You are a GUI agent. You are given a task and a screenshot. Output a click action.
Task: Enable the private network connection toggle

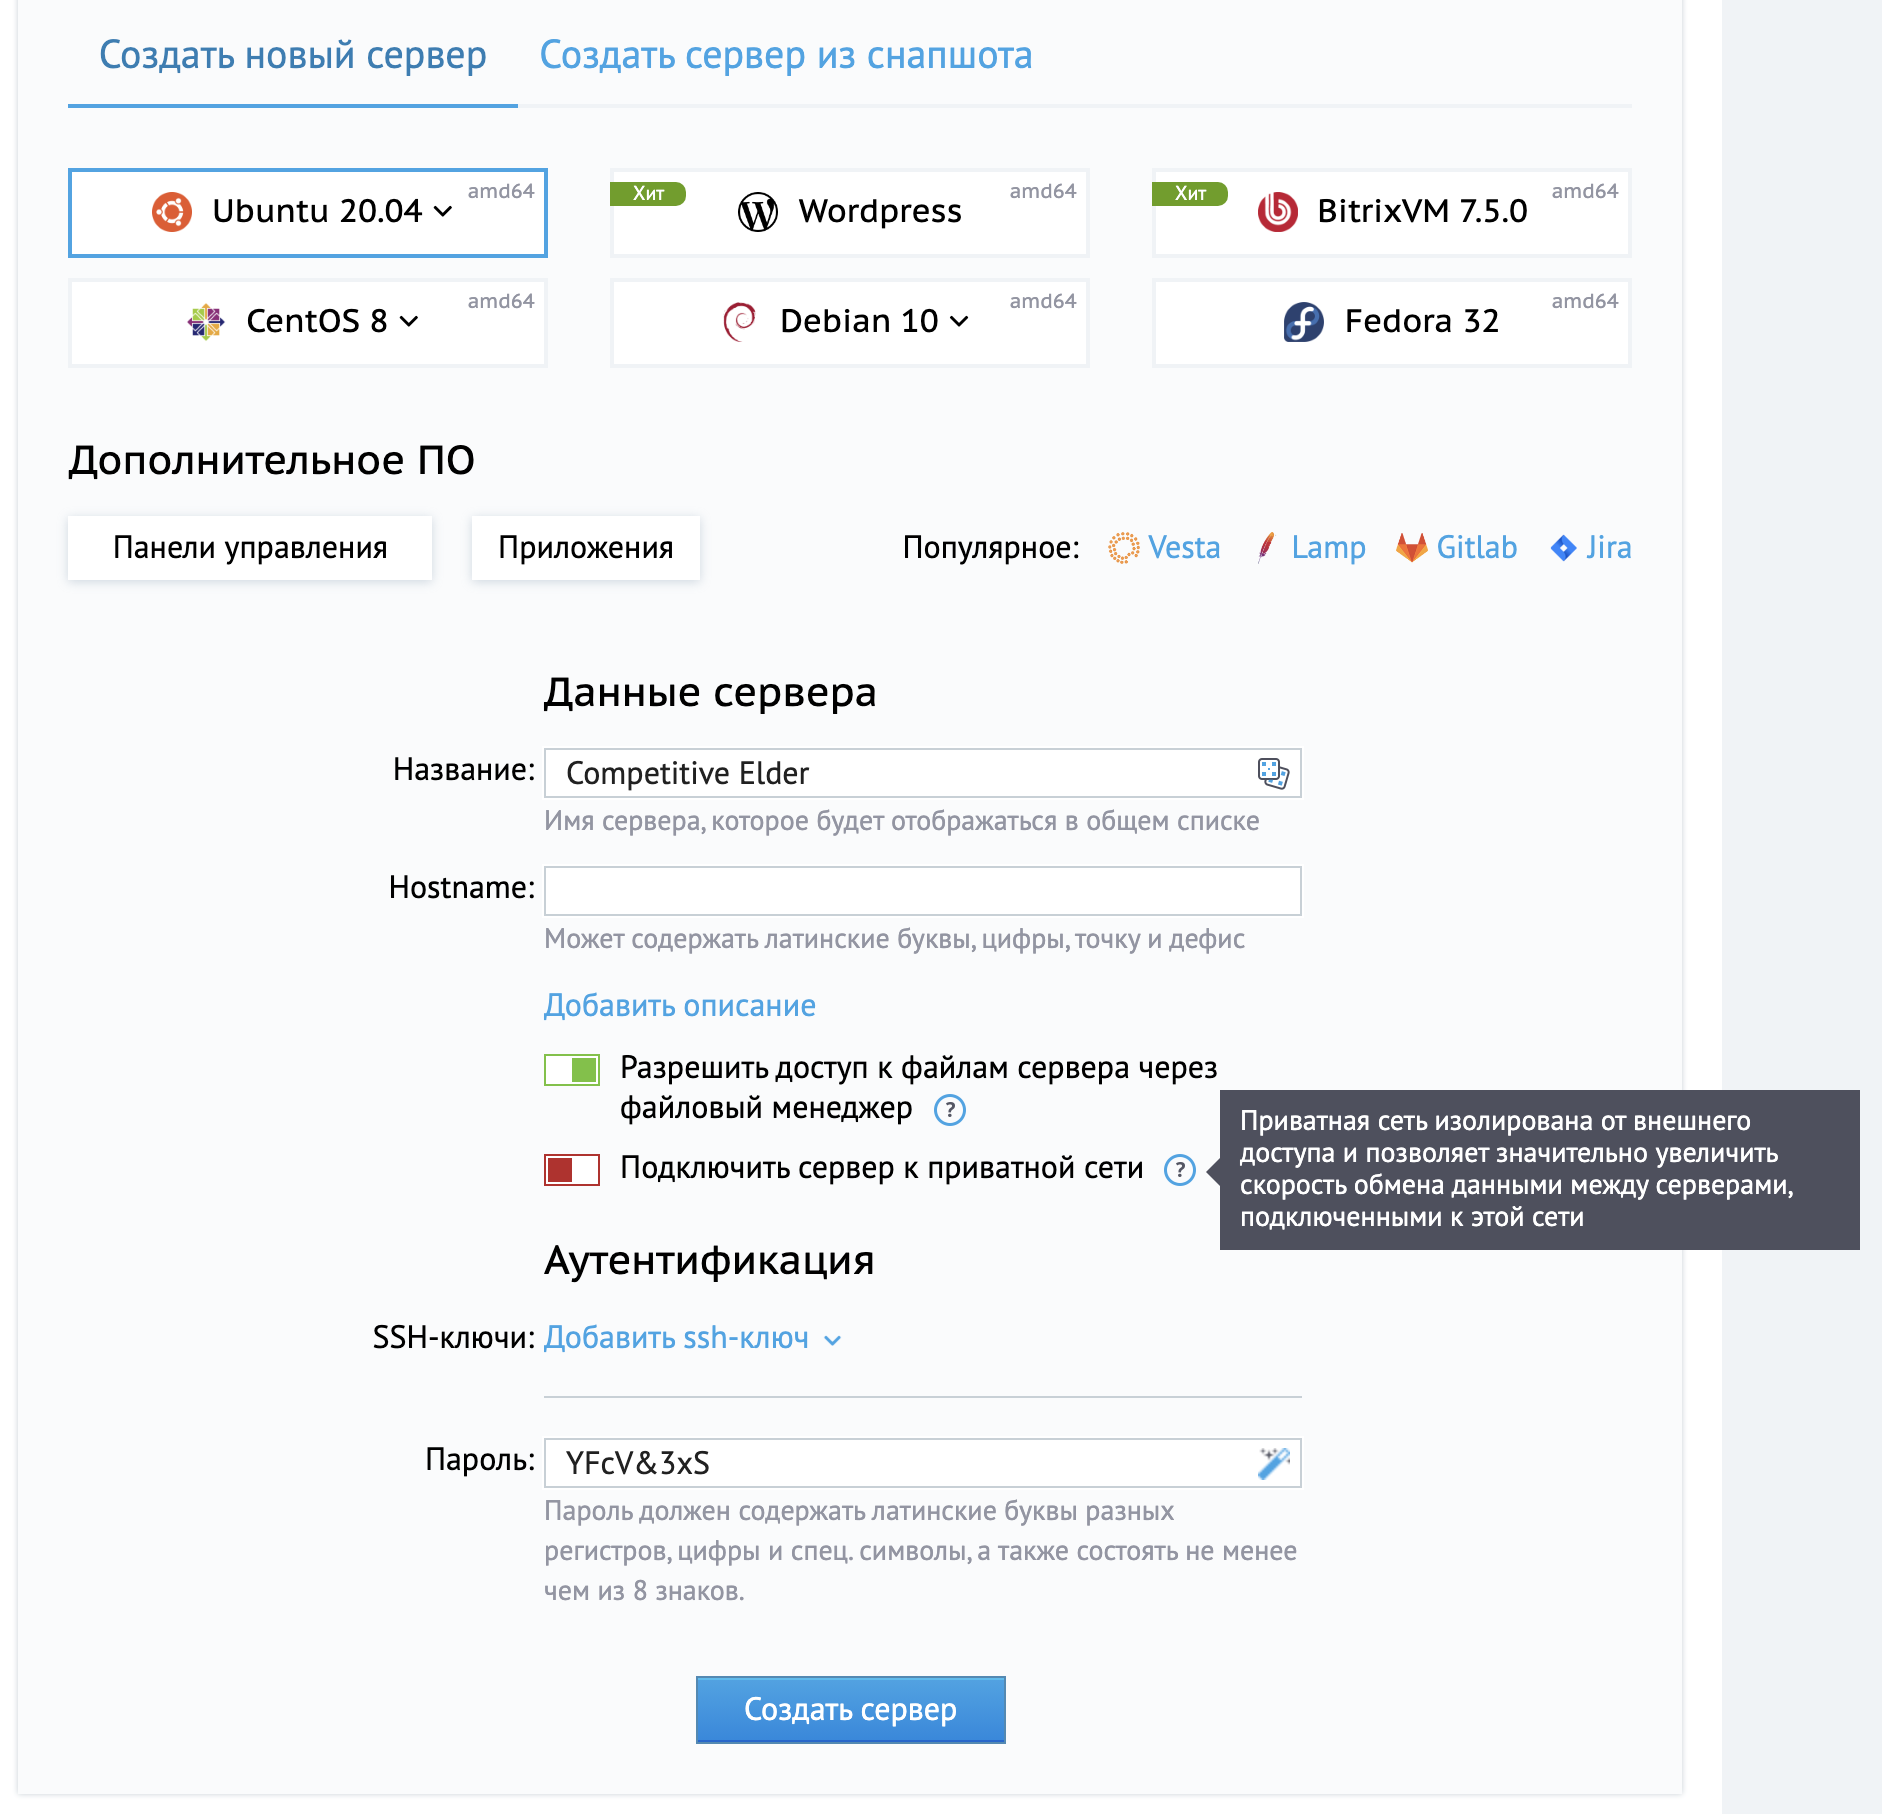tap(572, 1170)
